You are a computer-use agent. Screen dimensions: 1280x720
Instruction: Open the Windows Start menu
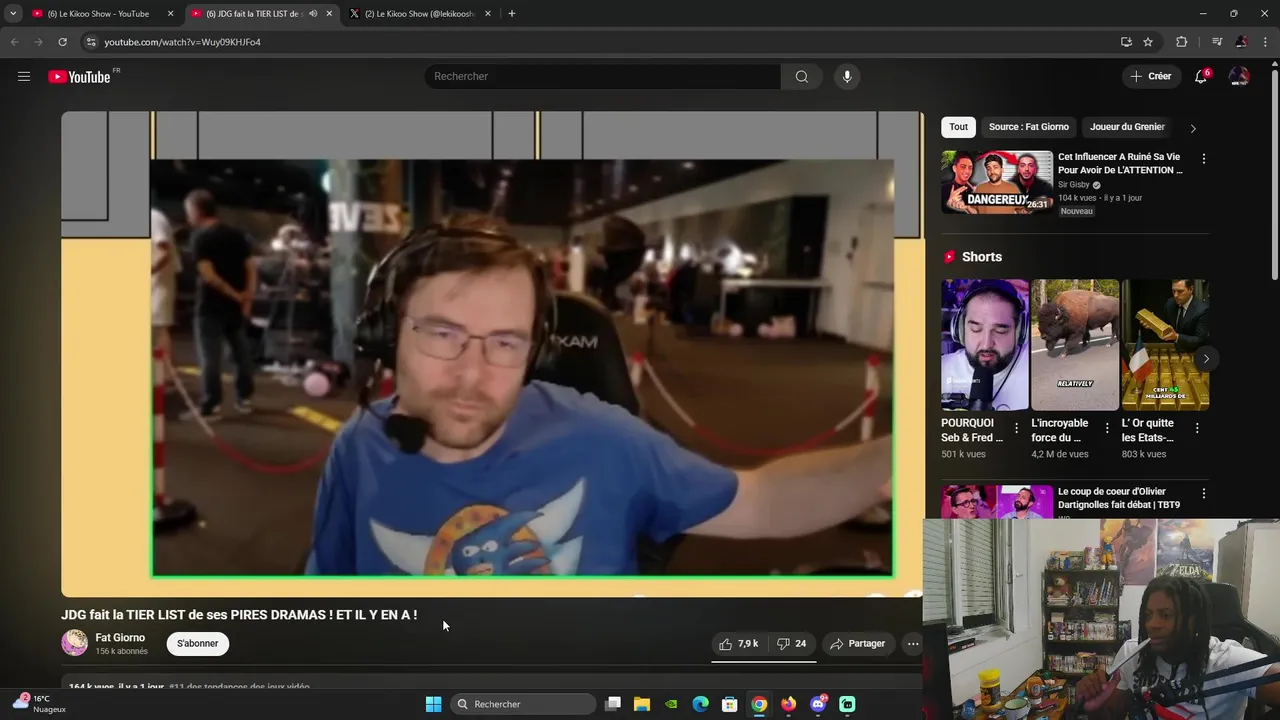click(433, 704)
